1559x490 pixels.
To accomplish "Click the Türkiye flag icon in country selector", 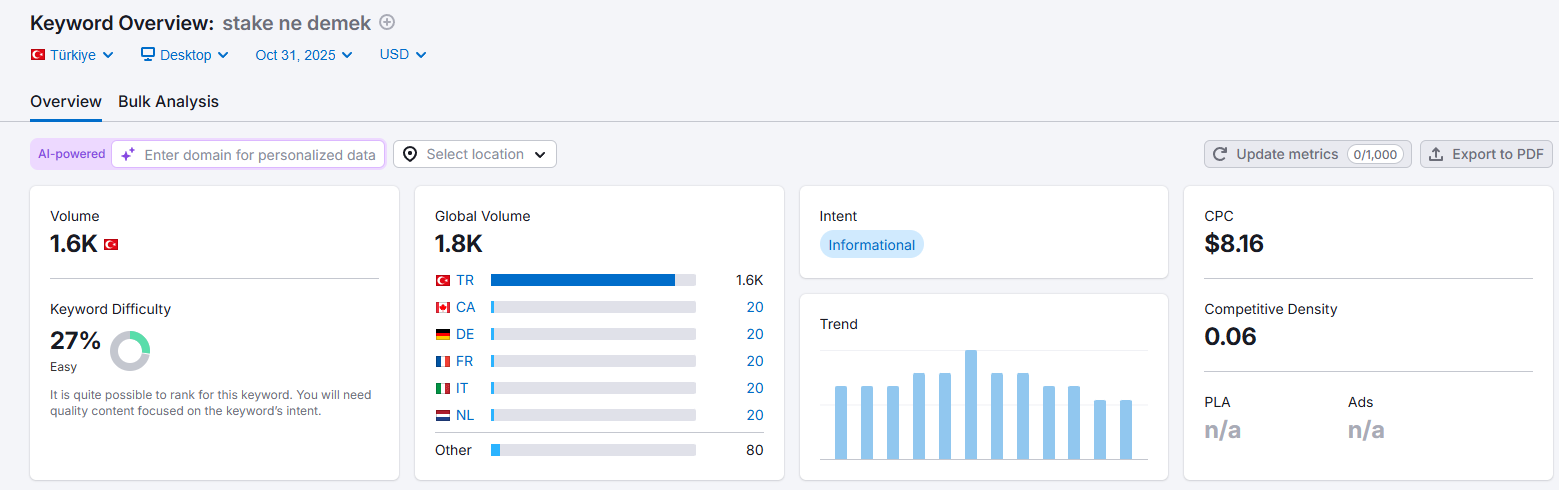I will [x=38, y=55].
